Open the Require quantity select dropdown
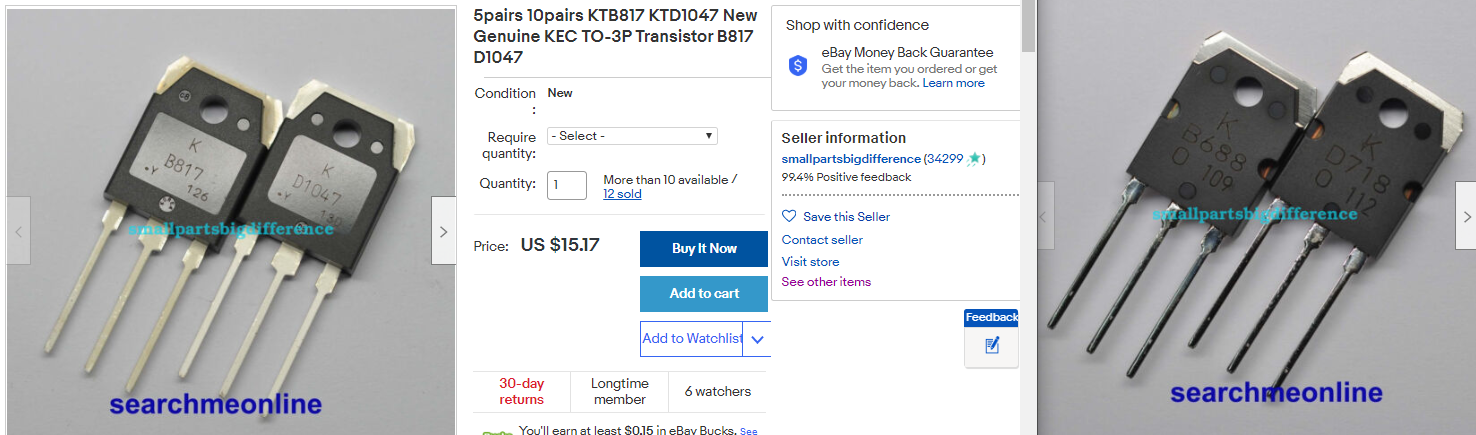Viewport: 1476px width, 435px height. (x=632, y=136)
